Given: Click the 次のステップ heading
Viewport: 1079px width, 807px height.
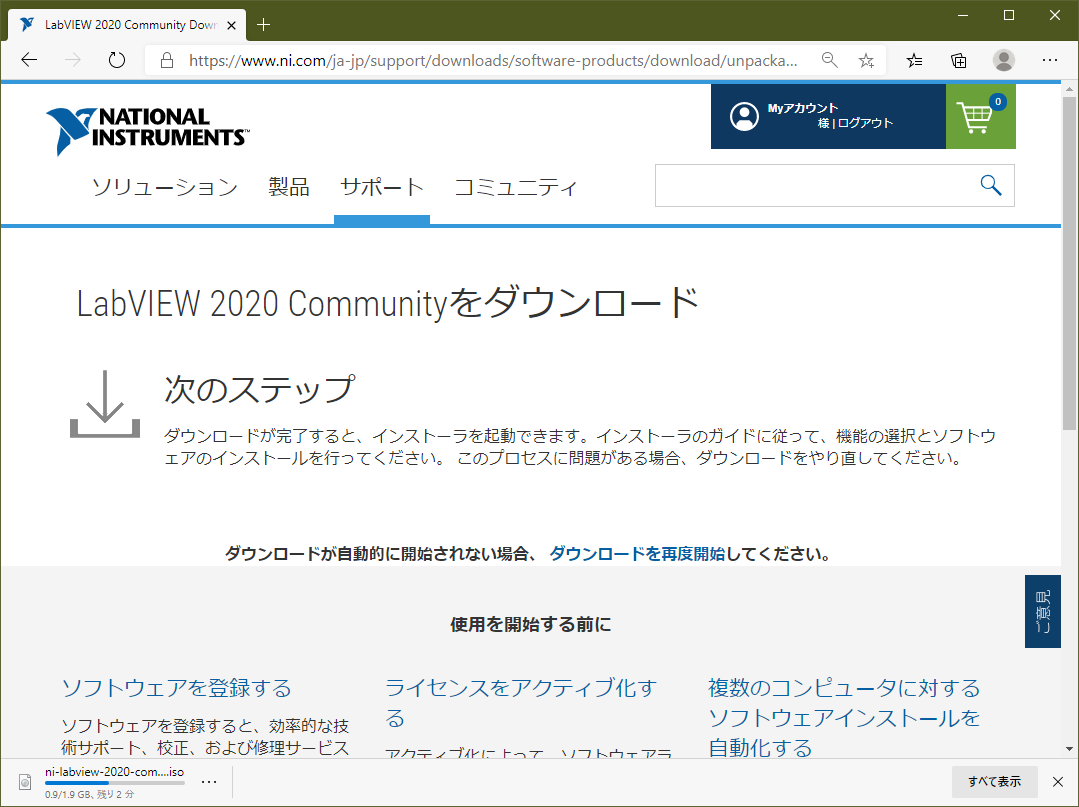Looking at the screenshot, I should point(259,389).
